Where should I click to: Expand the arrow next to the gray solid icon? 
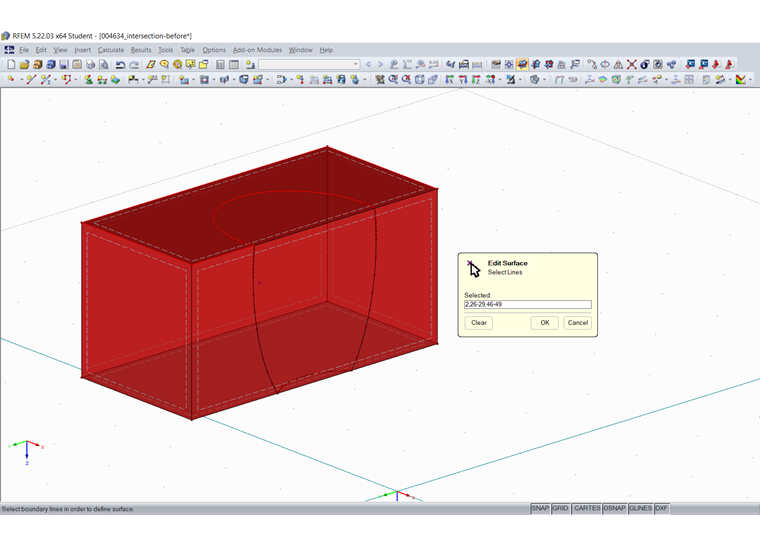pos(544,80)
